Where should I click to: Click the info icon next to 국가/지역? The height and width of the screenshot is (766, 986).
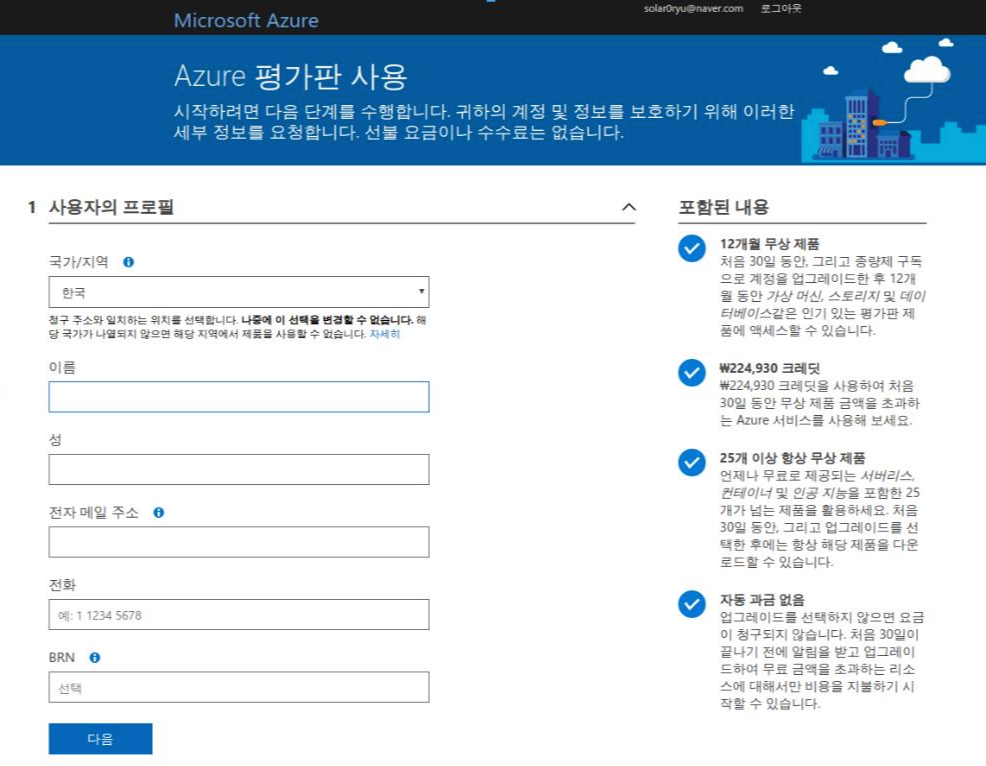coord(128,262)
